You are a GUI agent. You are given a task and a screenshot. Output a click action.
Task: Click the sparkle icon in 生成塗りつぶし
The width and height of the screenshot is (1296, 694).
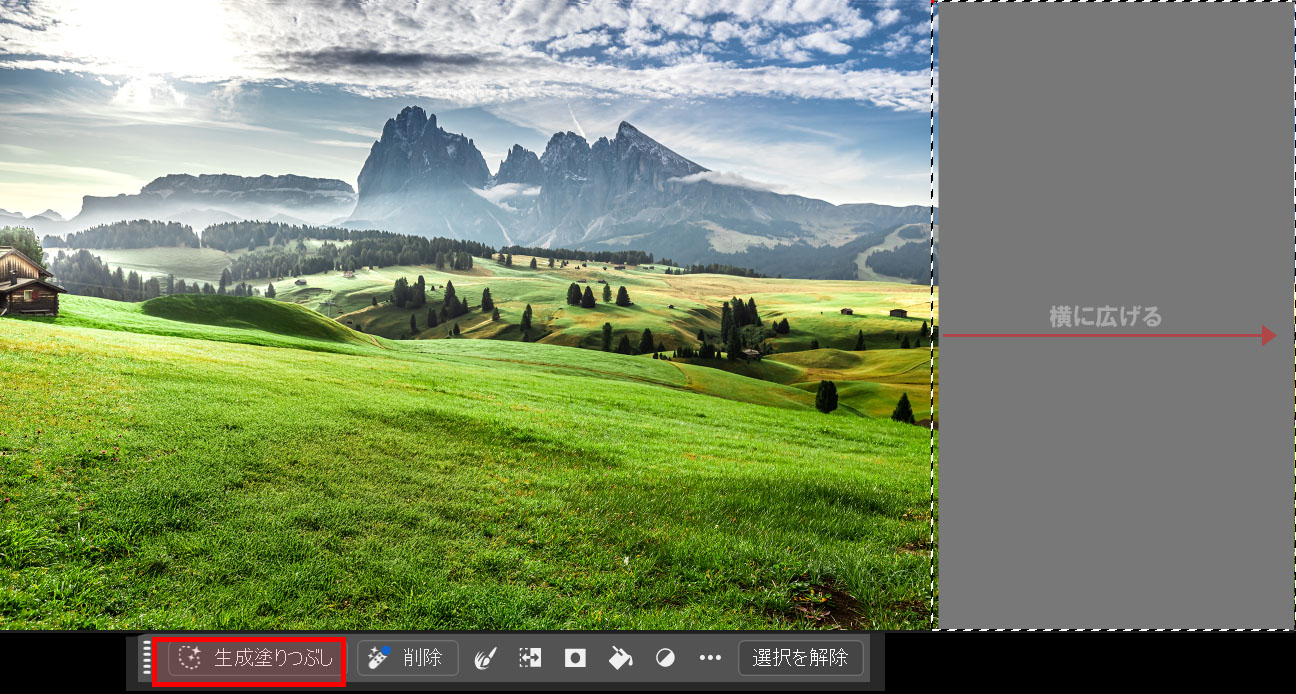191,658
